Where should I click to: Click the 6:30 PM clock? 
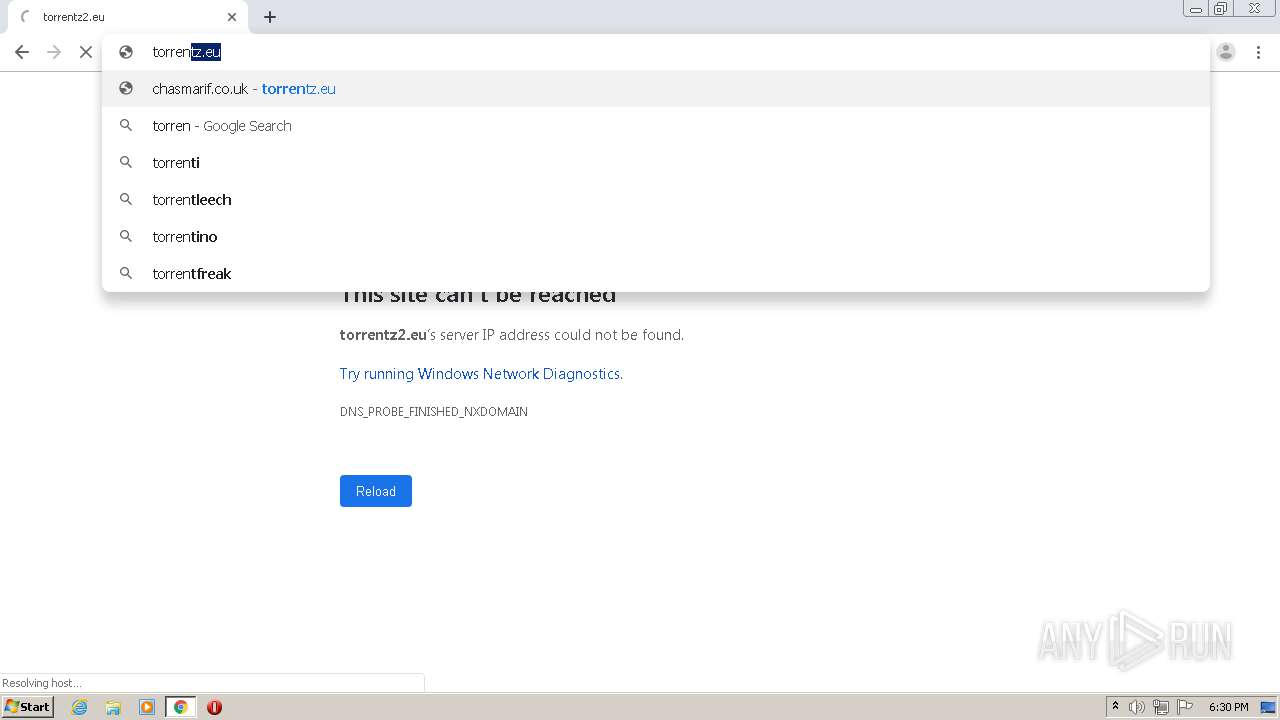click(x=1229, y=707)
